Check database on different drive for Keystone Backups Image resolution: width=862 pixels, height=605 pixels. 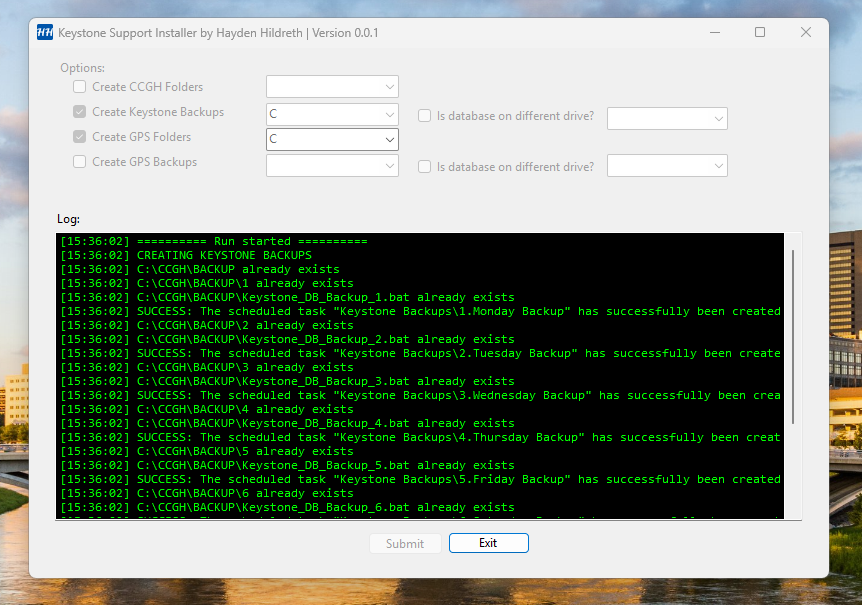click(424, 116)
